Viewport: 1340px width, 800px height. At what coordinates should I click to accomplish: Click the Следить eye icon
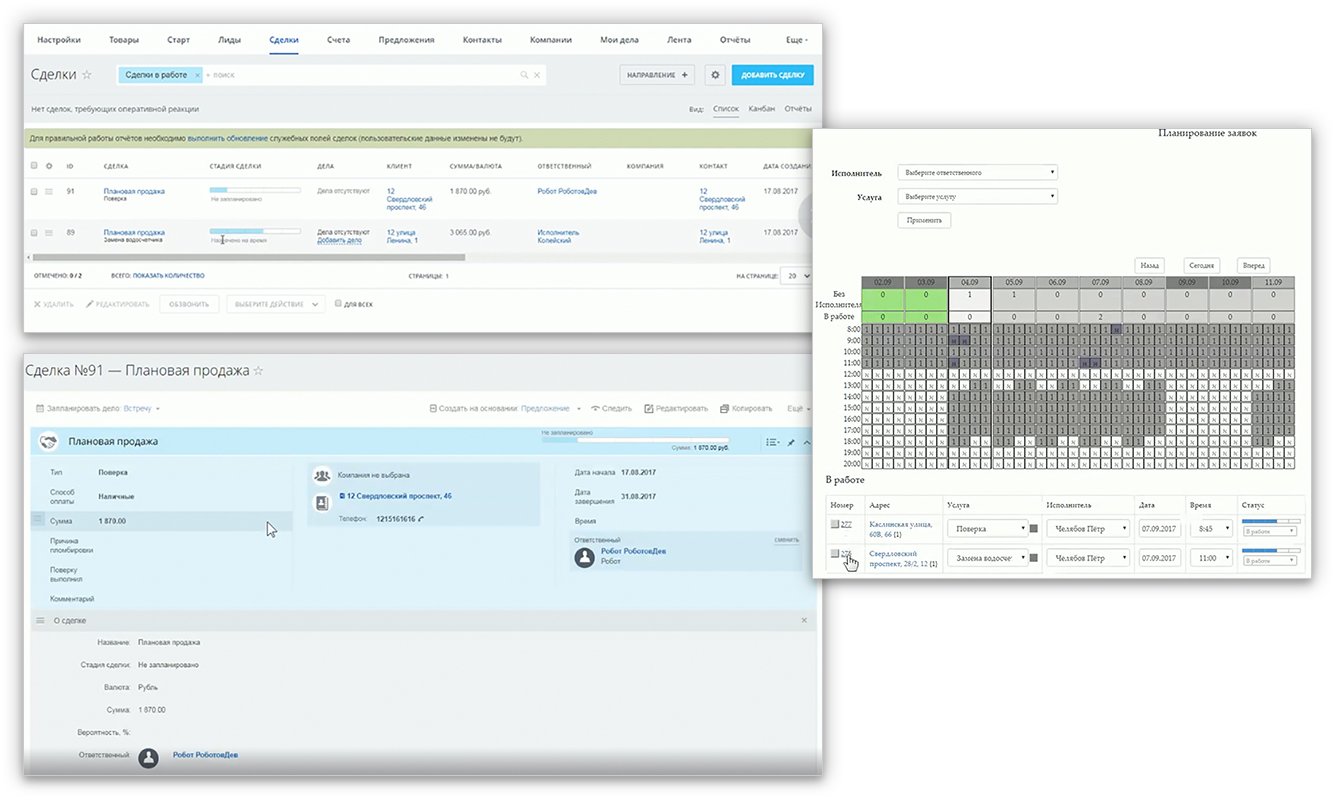coord(596,408)
